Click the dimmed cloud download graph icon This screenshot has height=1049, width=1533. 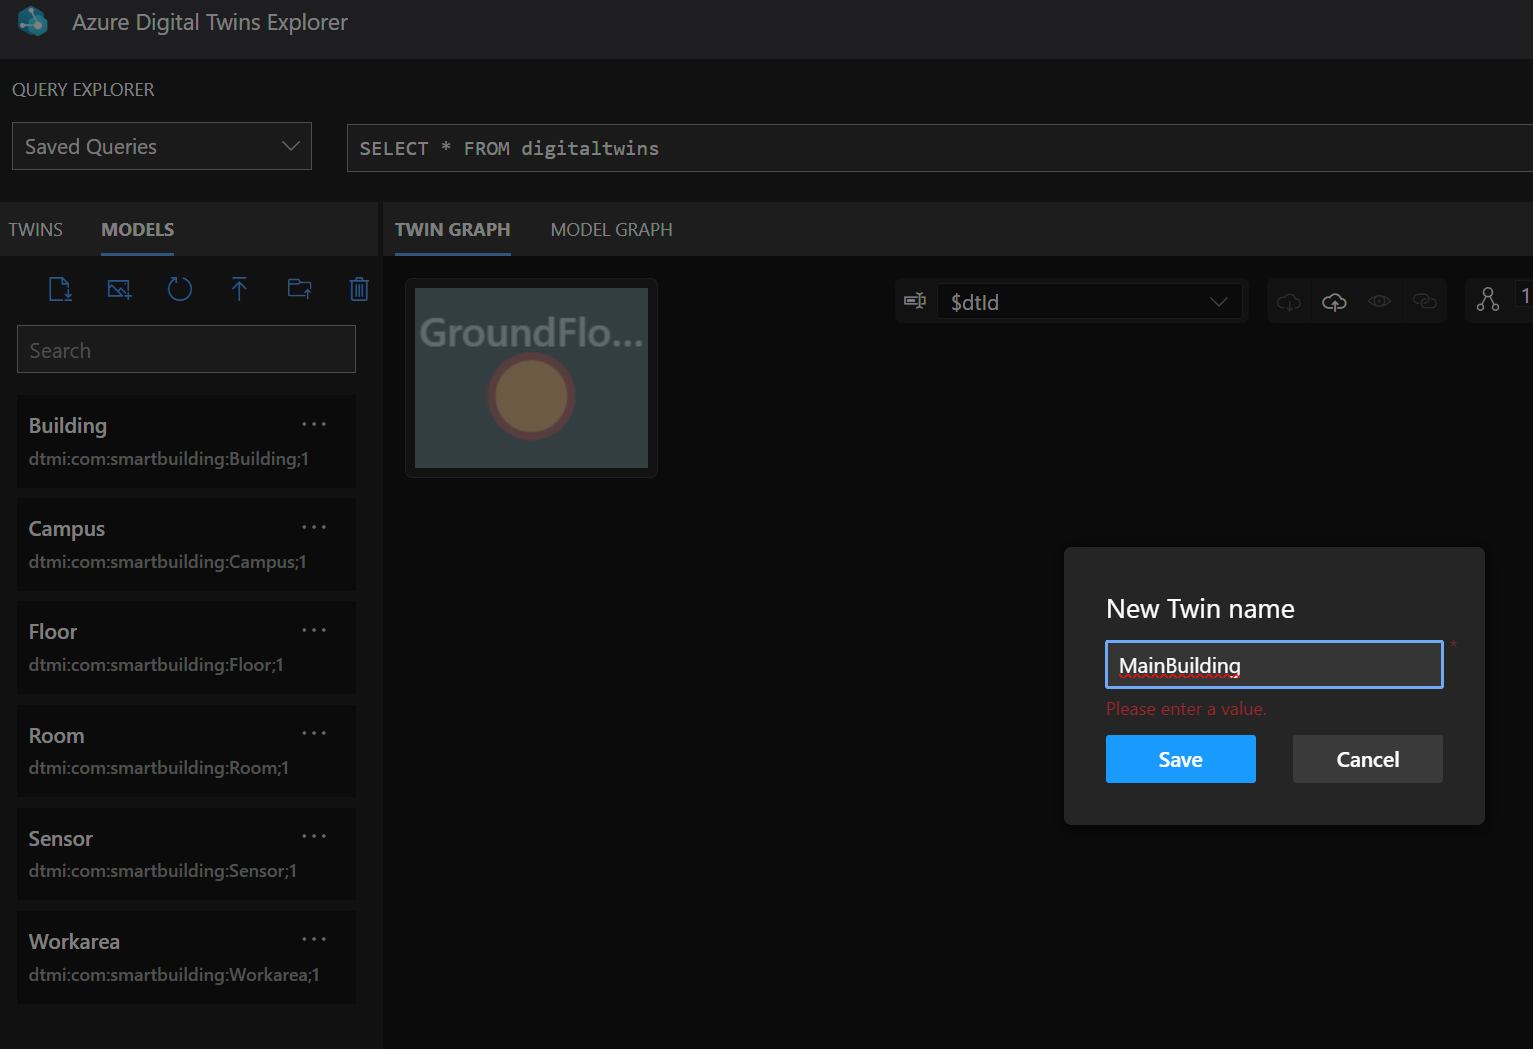pyautogui.click(x=1289, y=301)
